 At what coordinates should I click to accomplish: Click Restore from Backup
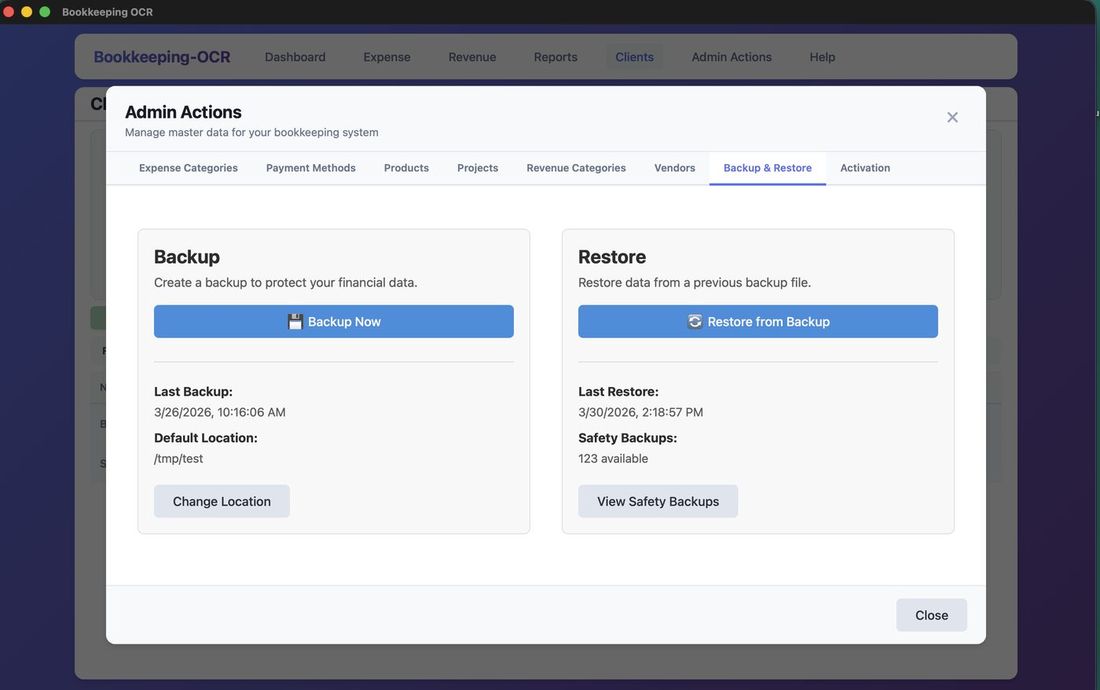coord(757,321)
